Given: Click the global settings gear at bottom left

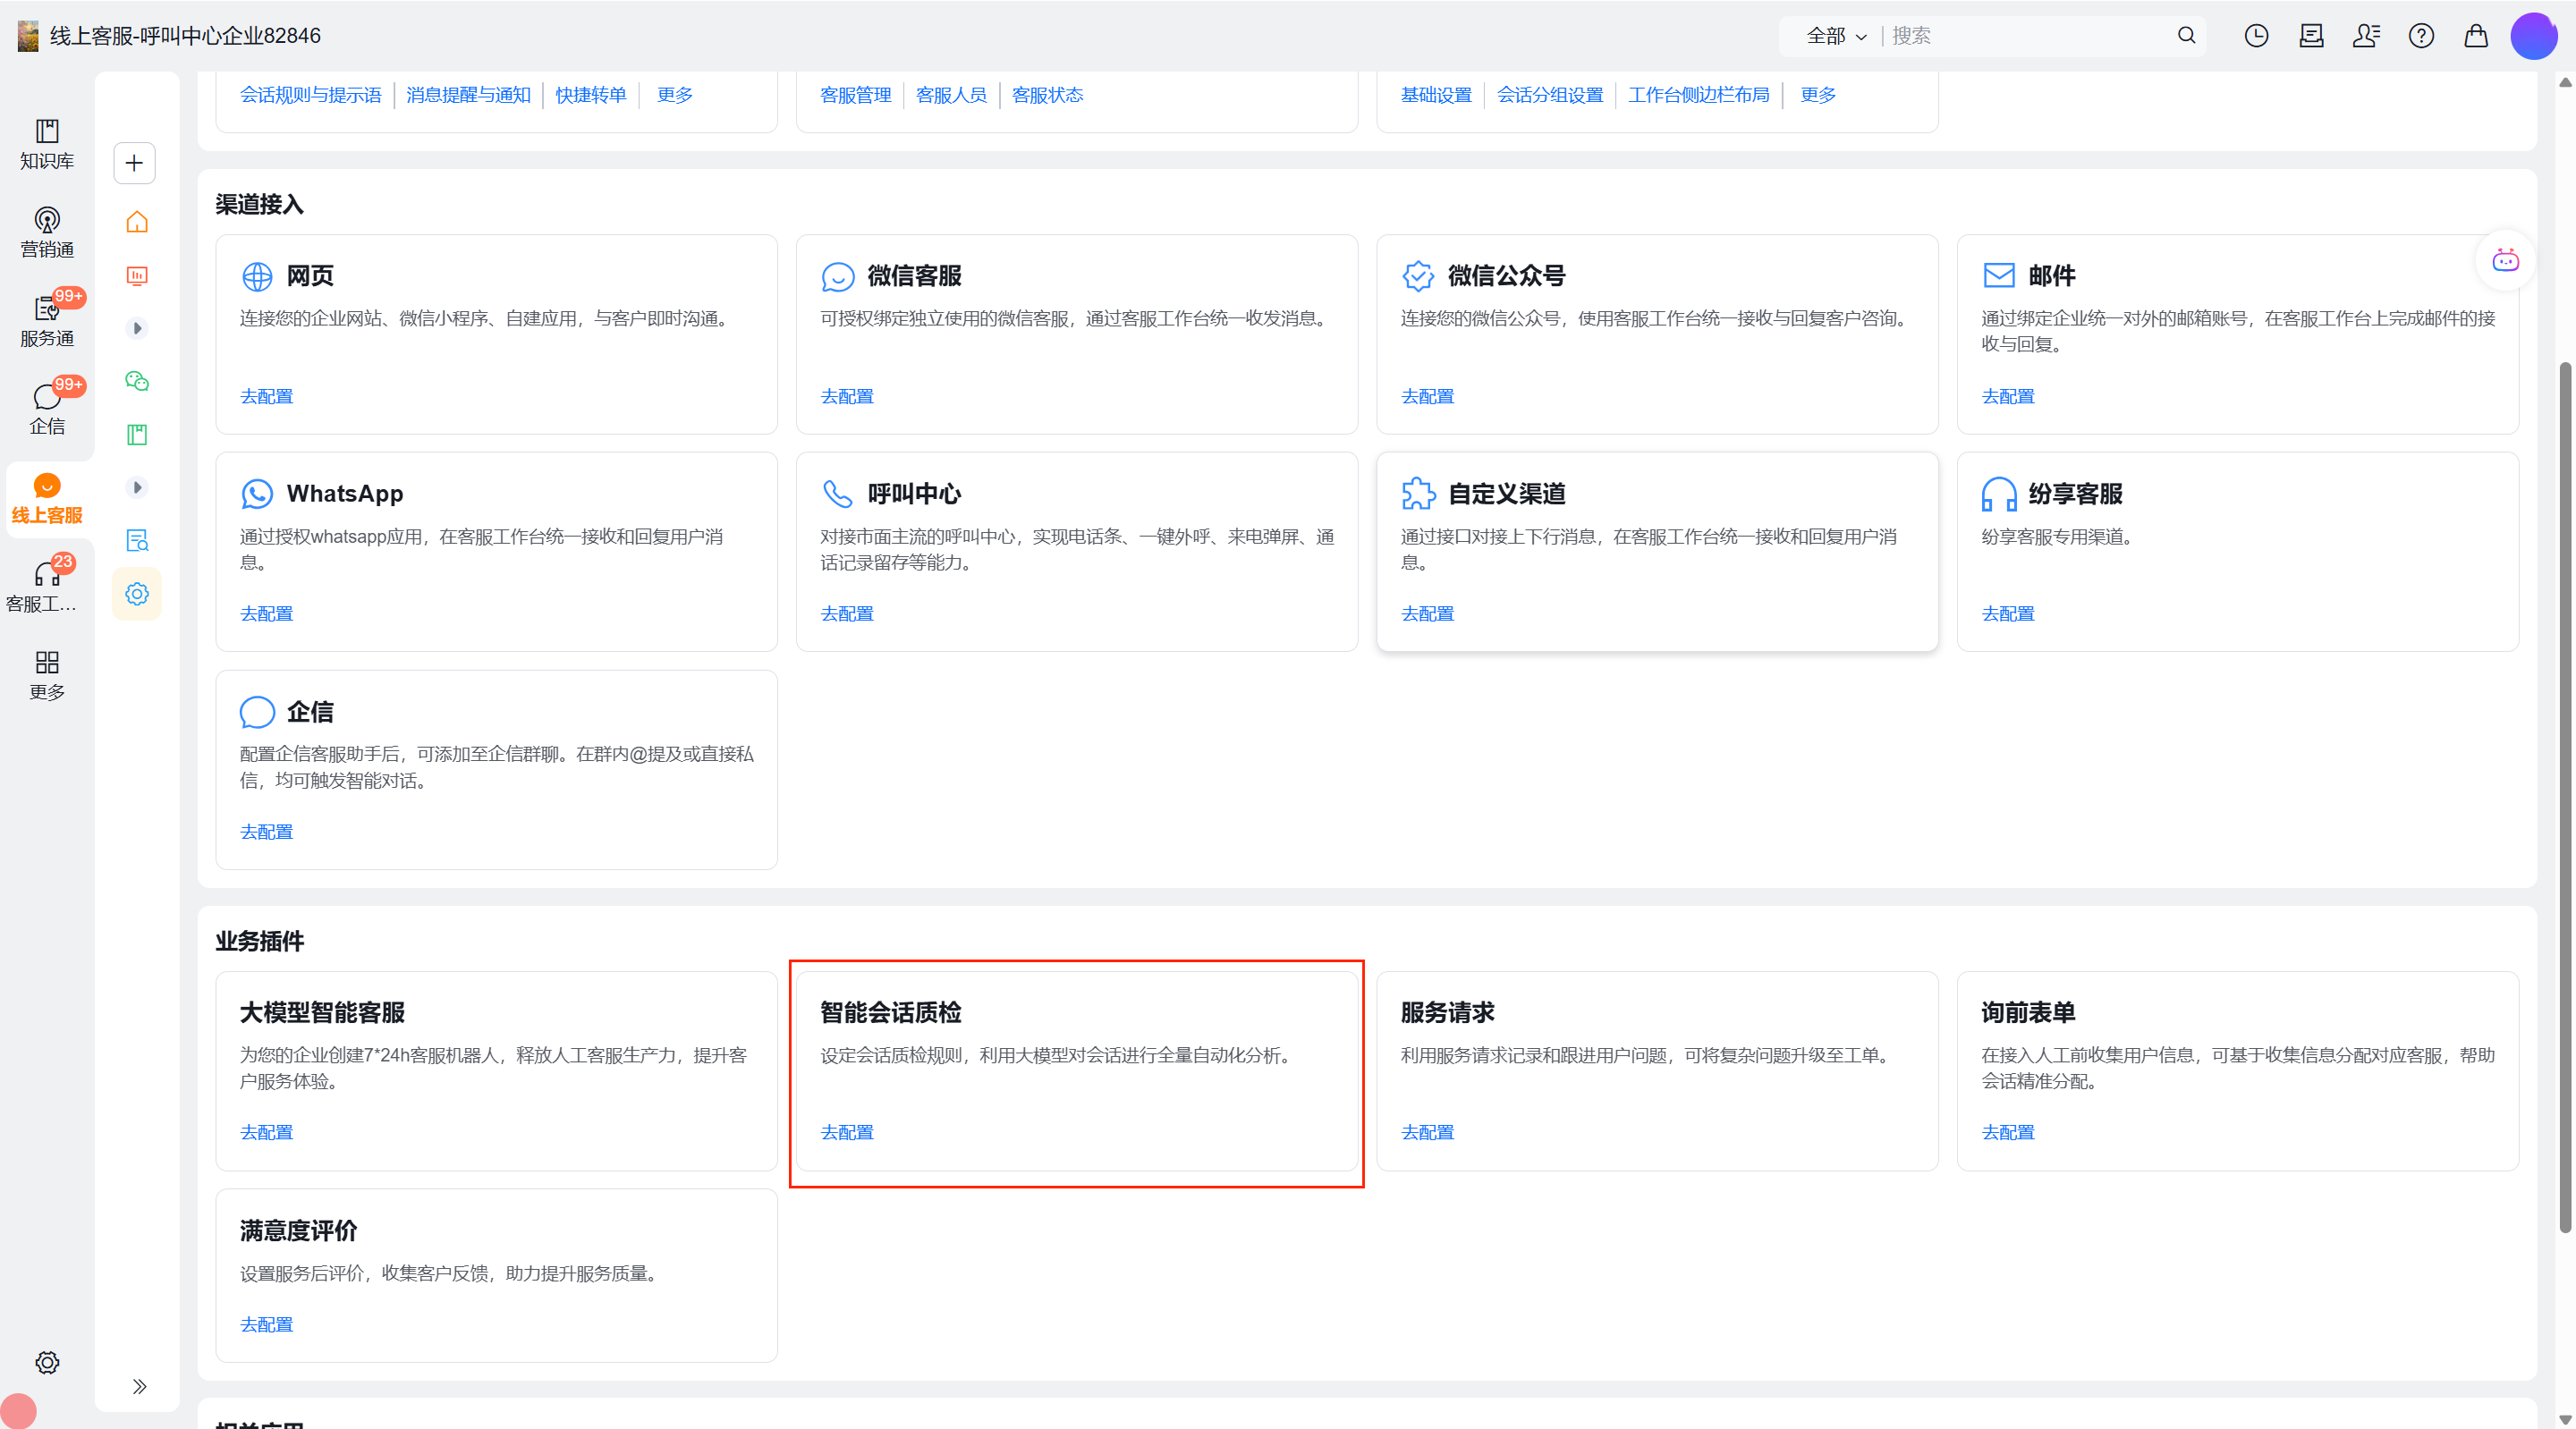Looking at the screenshot, I should pos(47,1362).
